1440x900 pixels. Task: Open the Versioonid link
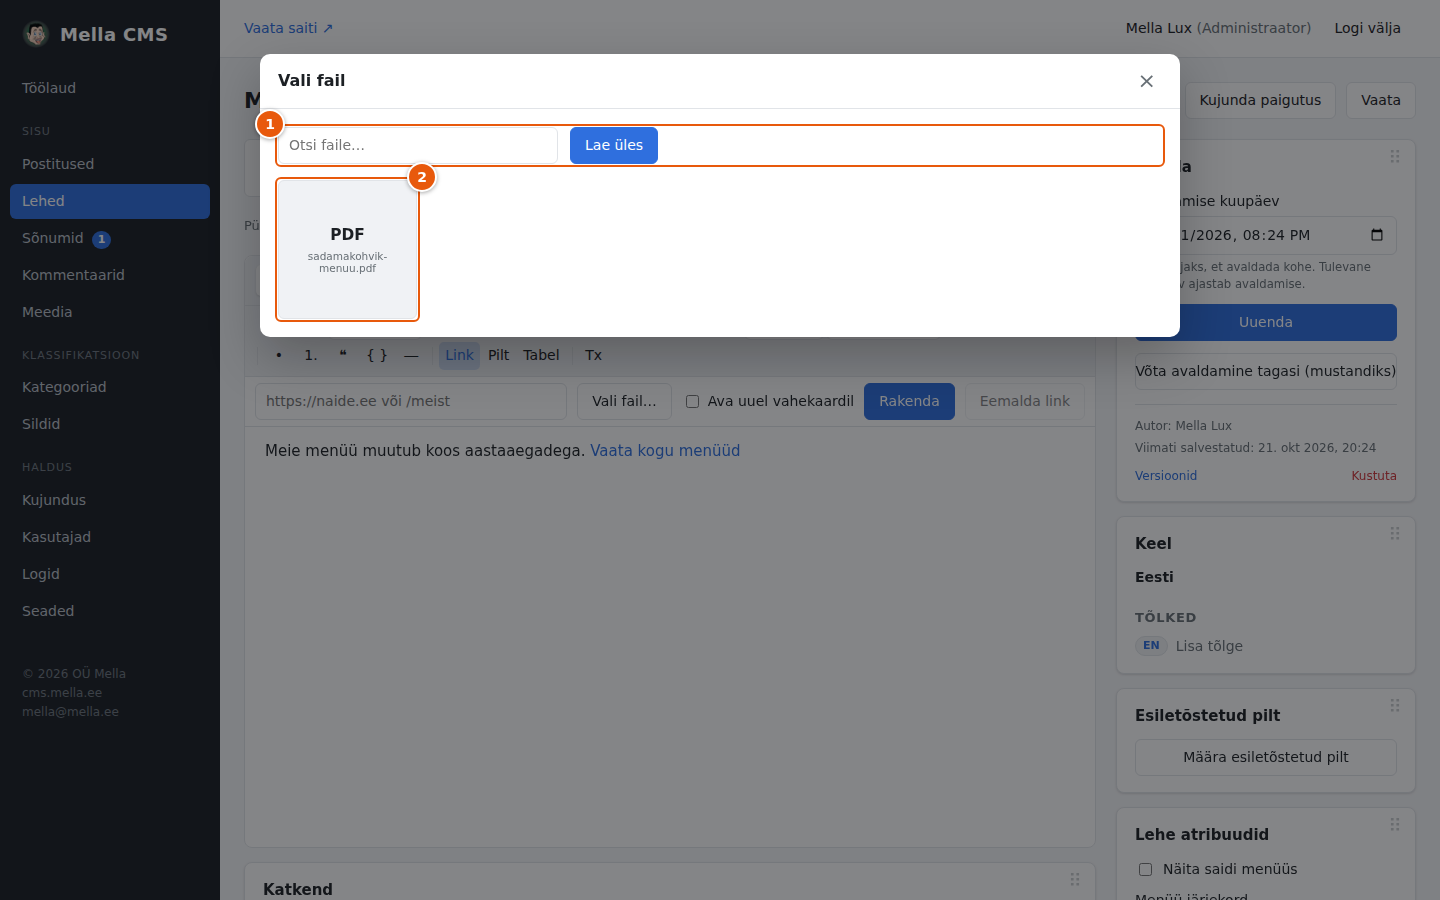tap(1166, 476)
